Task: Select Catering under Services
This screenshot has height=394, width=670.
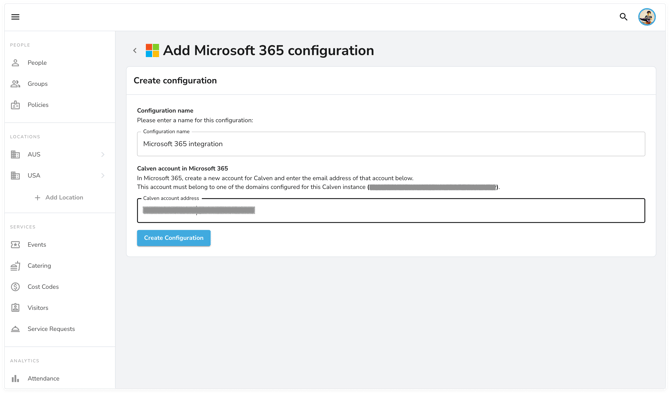Action: 39,266
